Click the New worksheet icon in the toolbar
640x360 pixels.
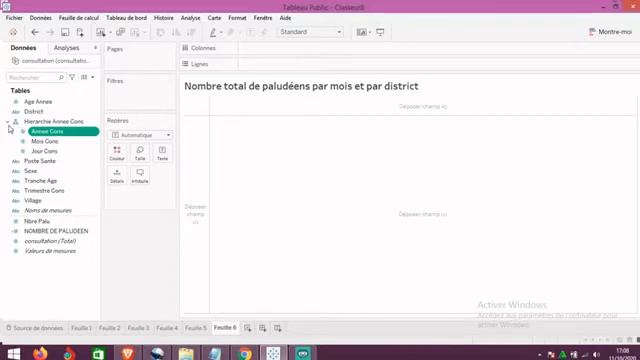tap(101, 32)
